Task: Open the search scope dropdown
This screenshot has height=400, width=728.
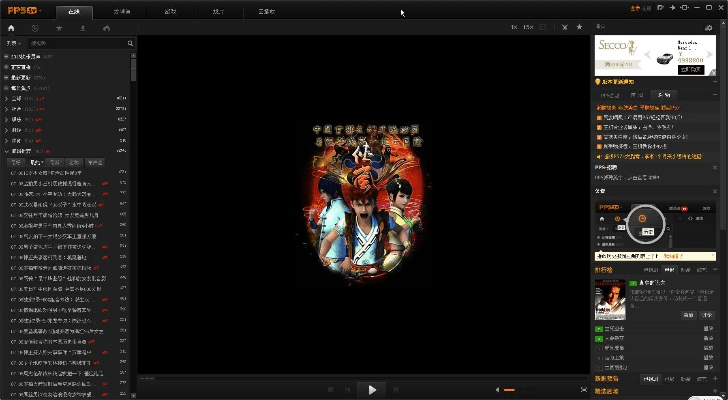Action: [x=14, y=44]
